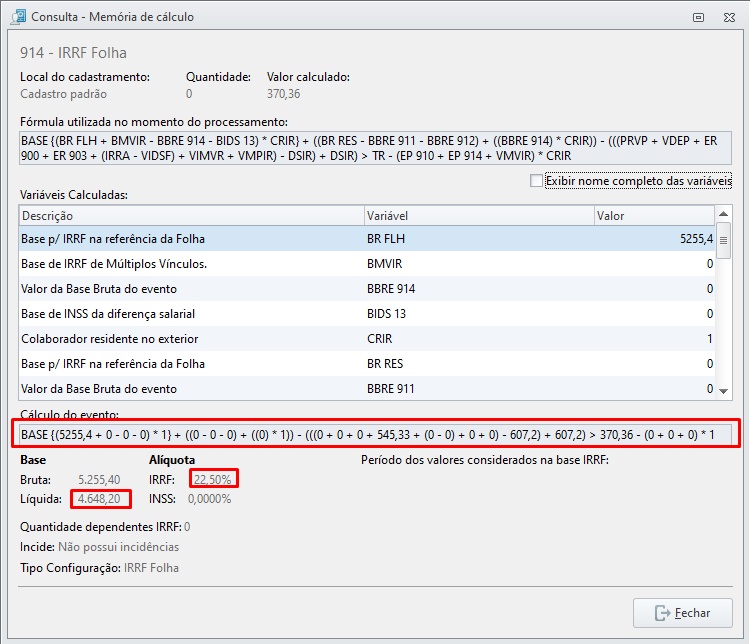This screenshot has width=750, height=644.
Task: Click the BMVIR variable cell
Action: (x=385, y=264)
